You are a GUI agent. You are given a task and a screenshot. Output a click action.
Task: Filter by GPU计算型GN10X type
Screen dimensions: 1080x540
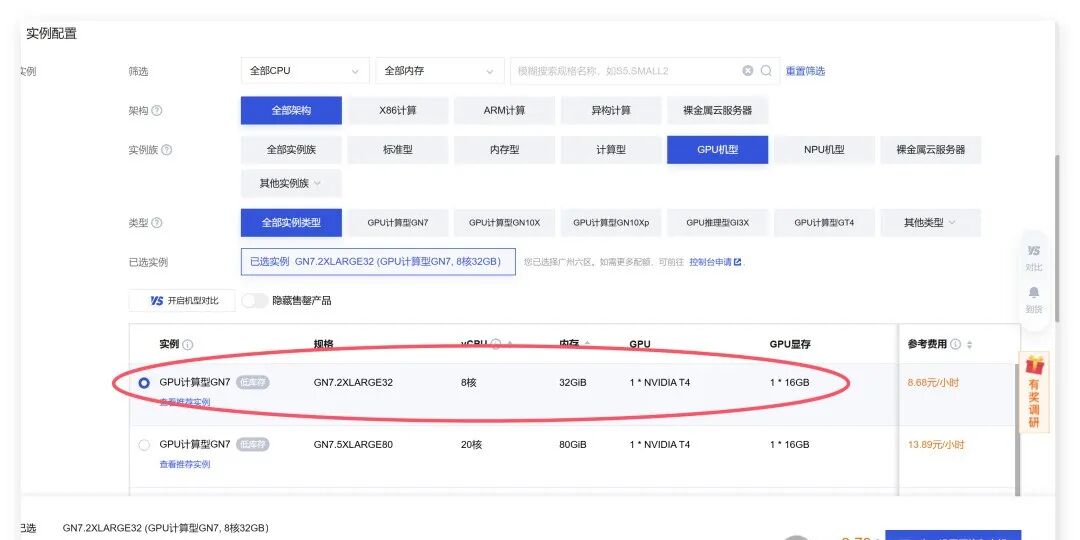click(504, 223)
